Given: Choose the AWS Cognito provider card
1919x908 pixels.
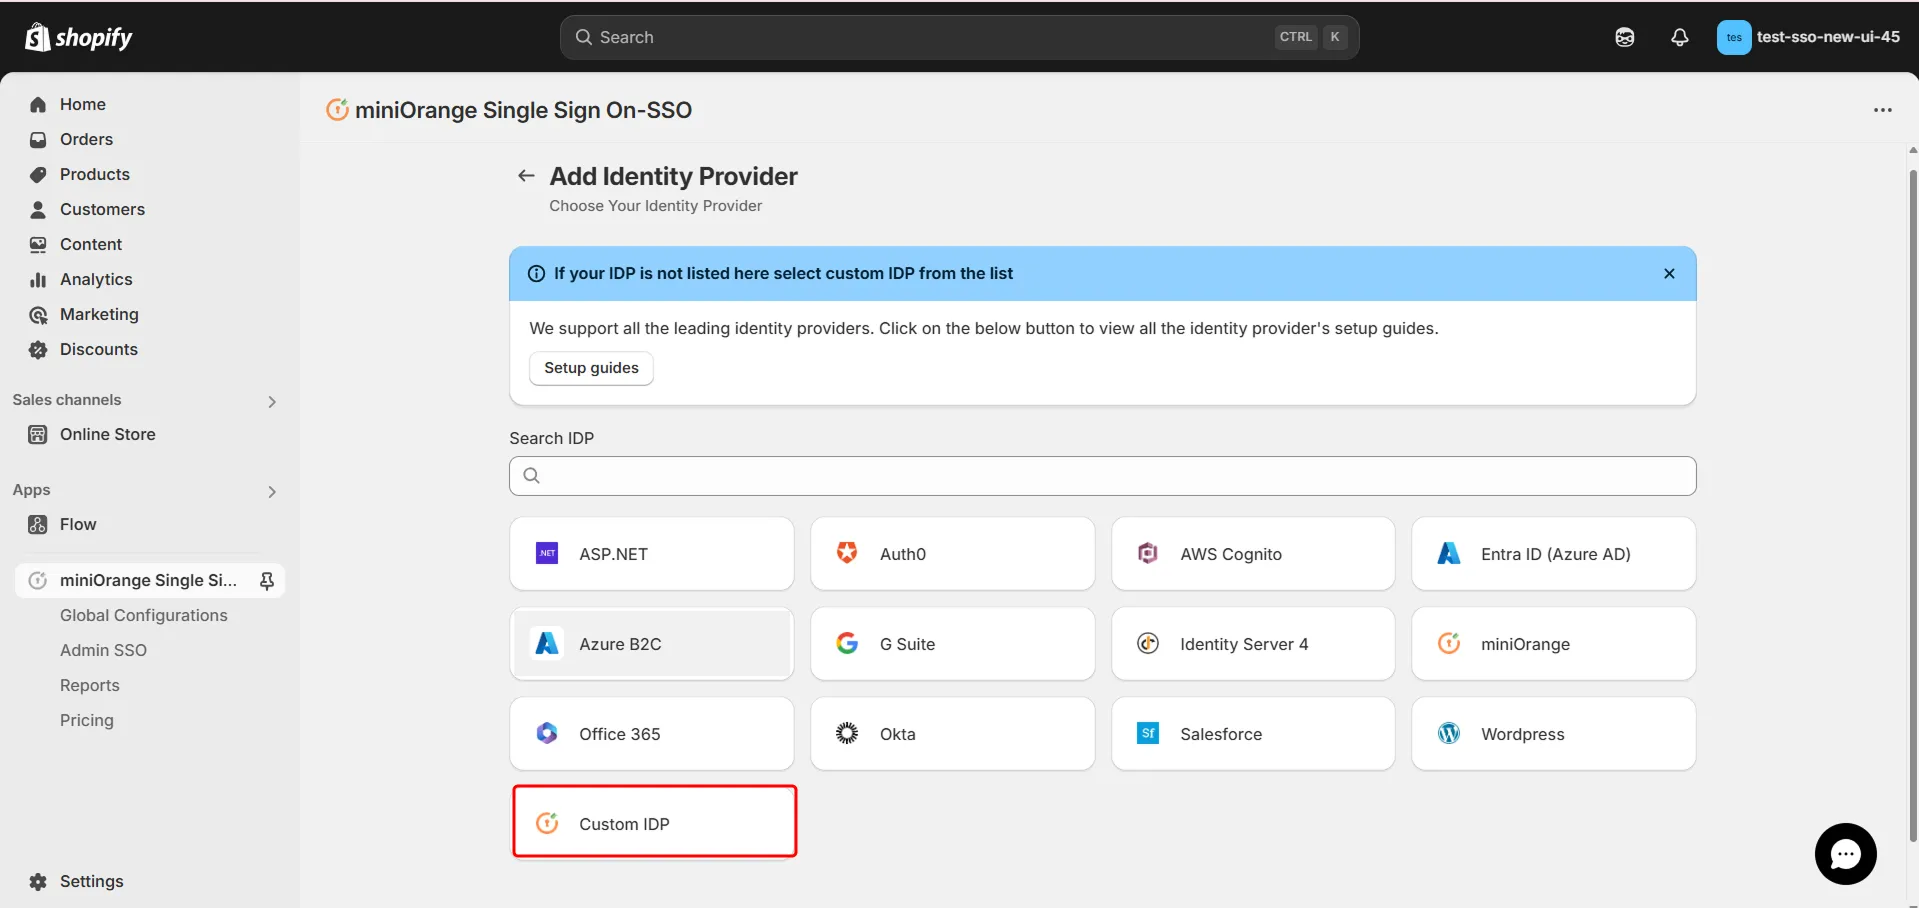Looking at the screenshot, I should pyautogui.click(x=1253, y=554).
